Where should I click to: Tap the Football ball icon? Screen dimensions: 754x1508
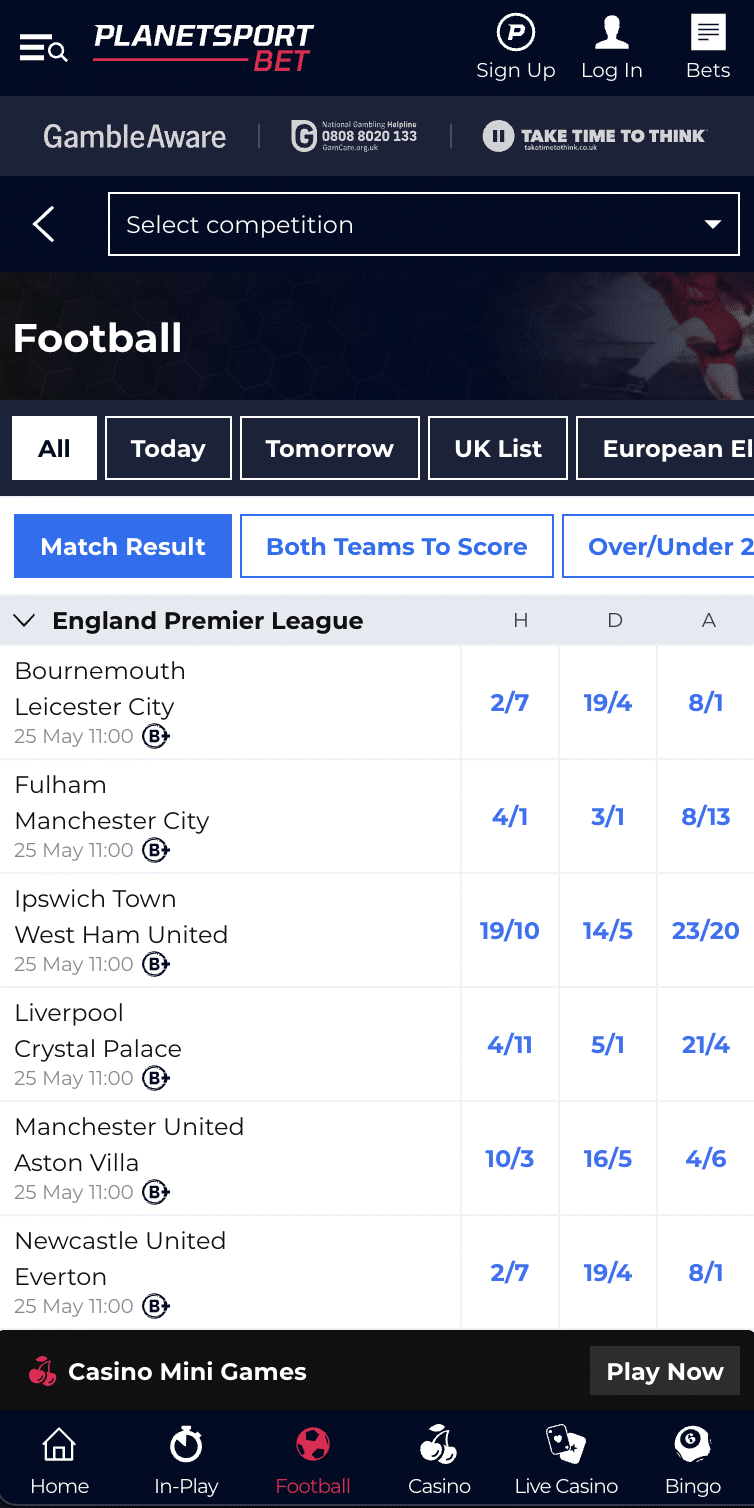coord(312,1443)
